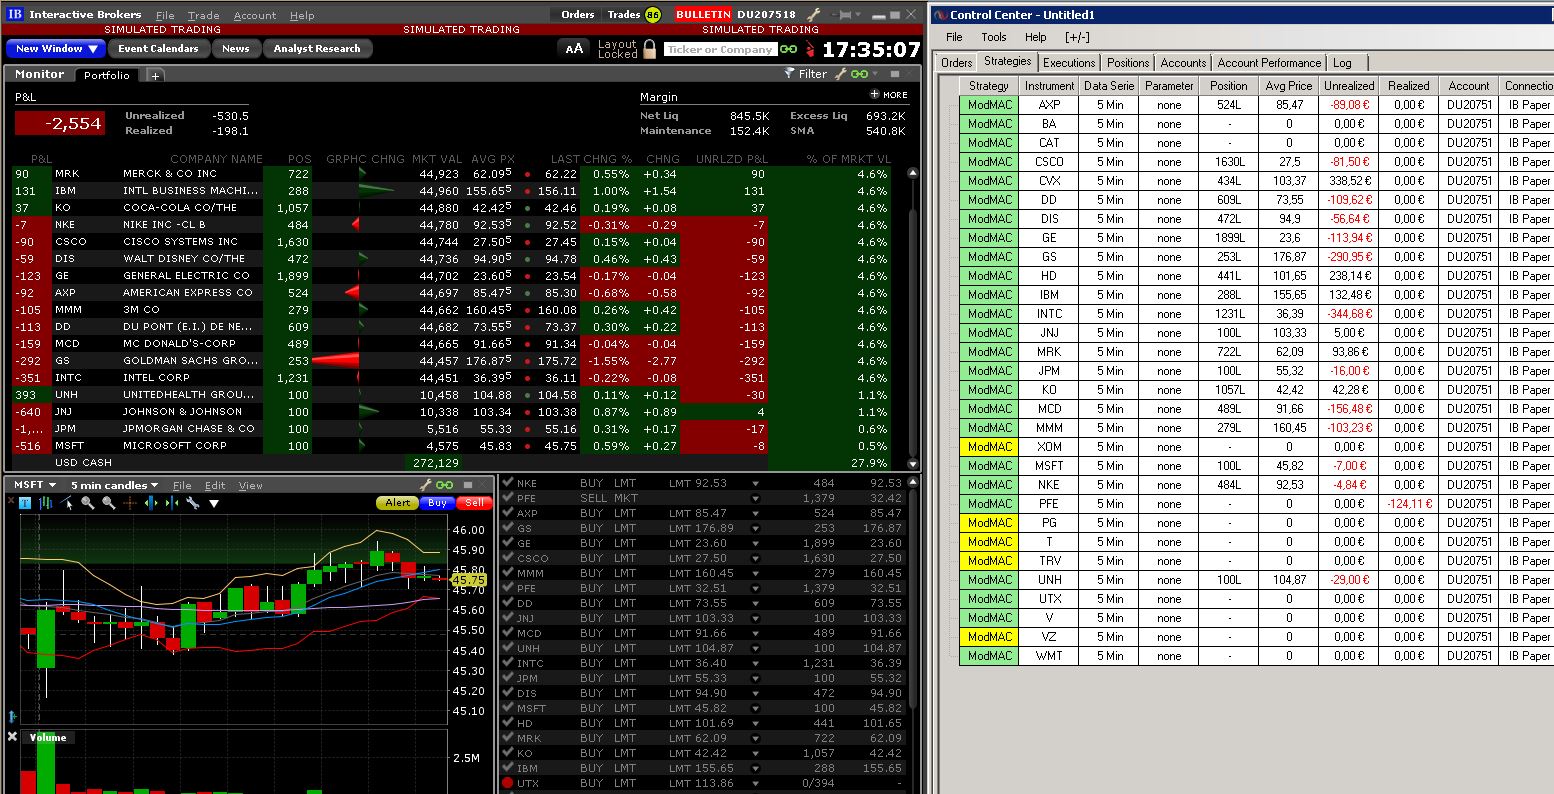Toggle the checkmark on the DD order row
This screenshot has width=1554, height=794.
pyautogui.click(x=508, y=603)
